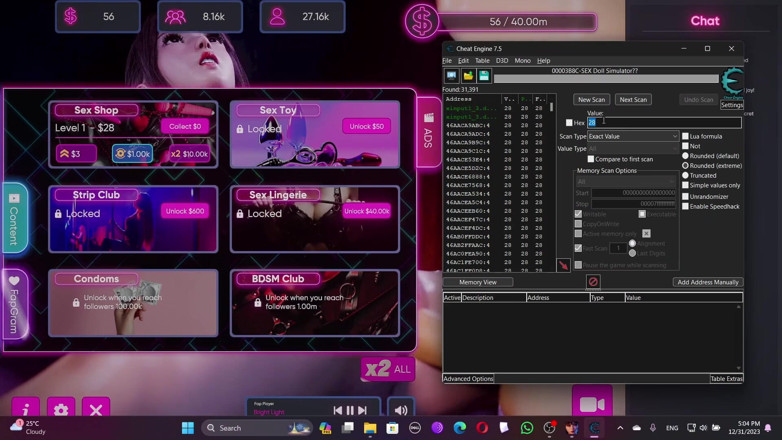Click the save floppy disk icon in Cheat Engine
This screenshot has height=440, width=782.
pyautogui.click(x=484, y=76)
